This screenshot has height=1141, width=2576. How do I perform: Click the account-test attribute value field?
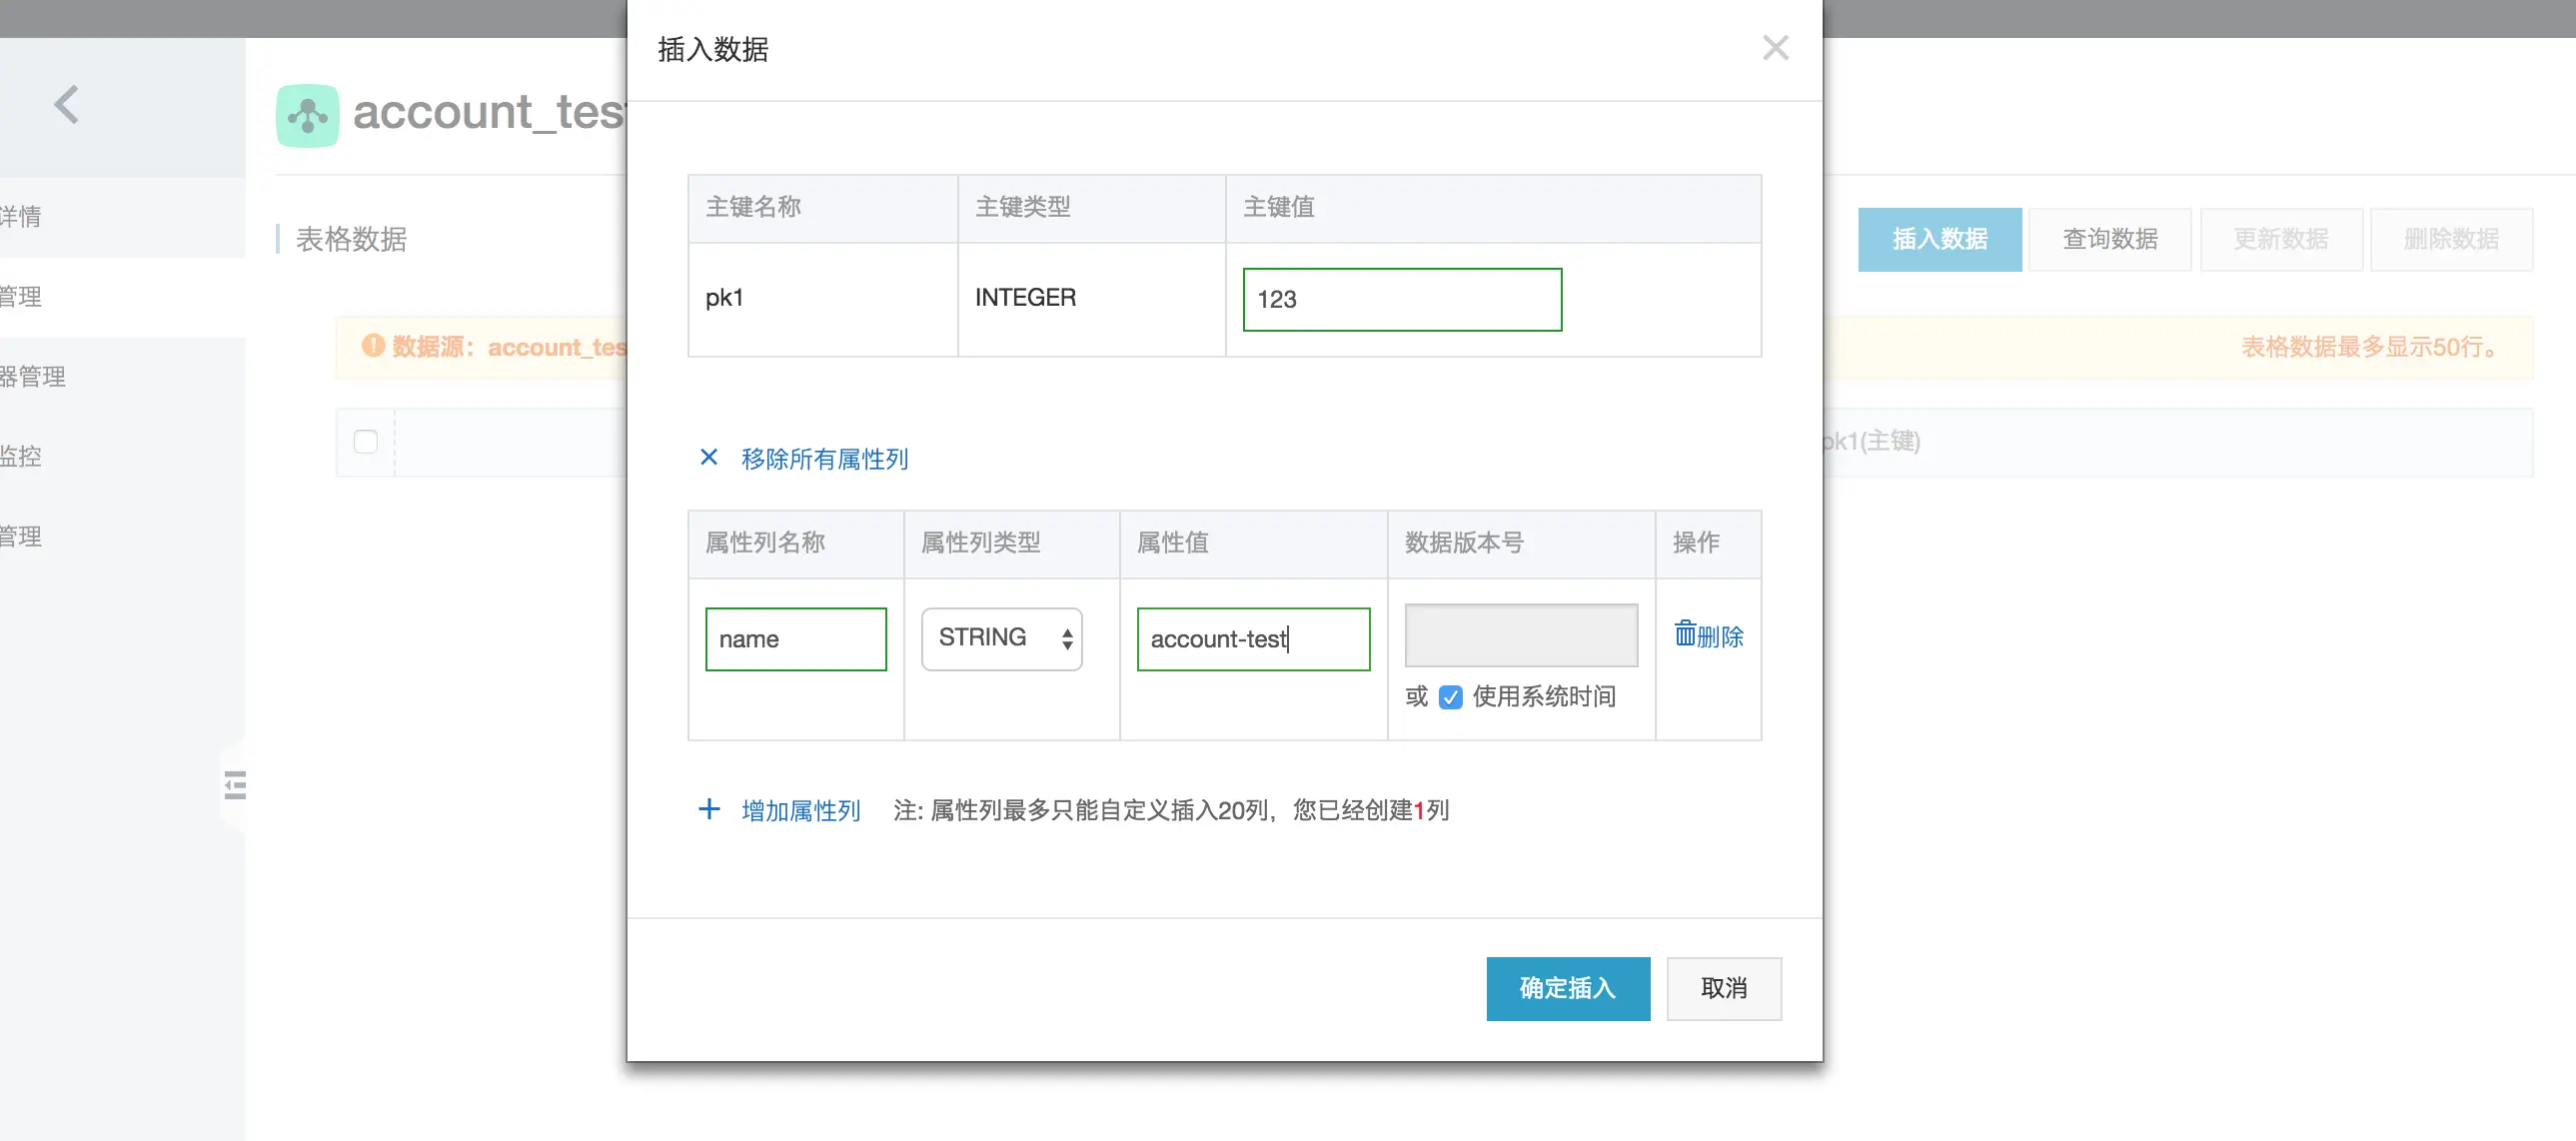[1252, 638]
